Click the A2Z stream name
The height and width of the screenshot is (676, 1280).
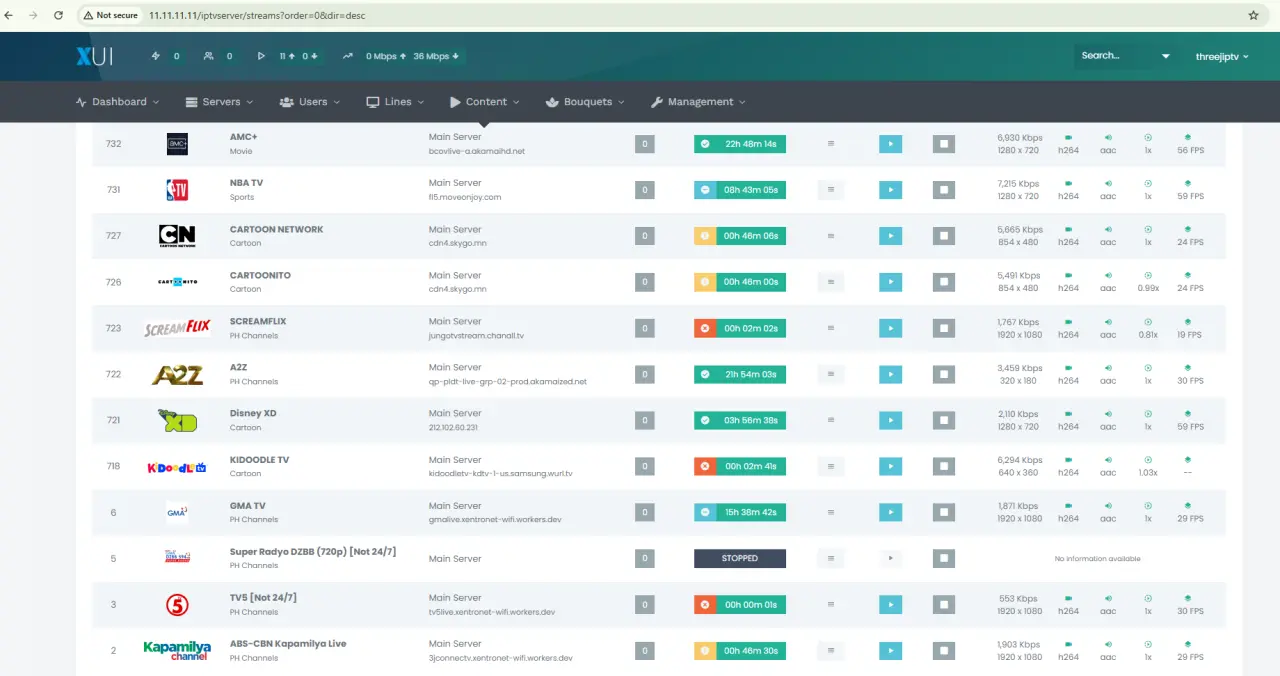coord(239,367)
